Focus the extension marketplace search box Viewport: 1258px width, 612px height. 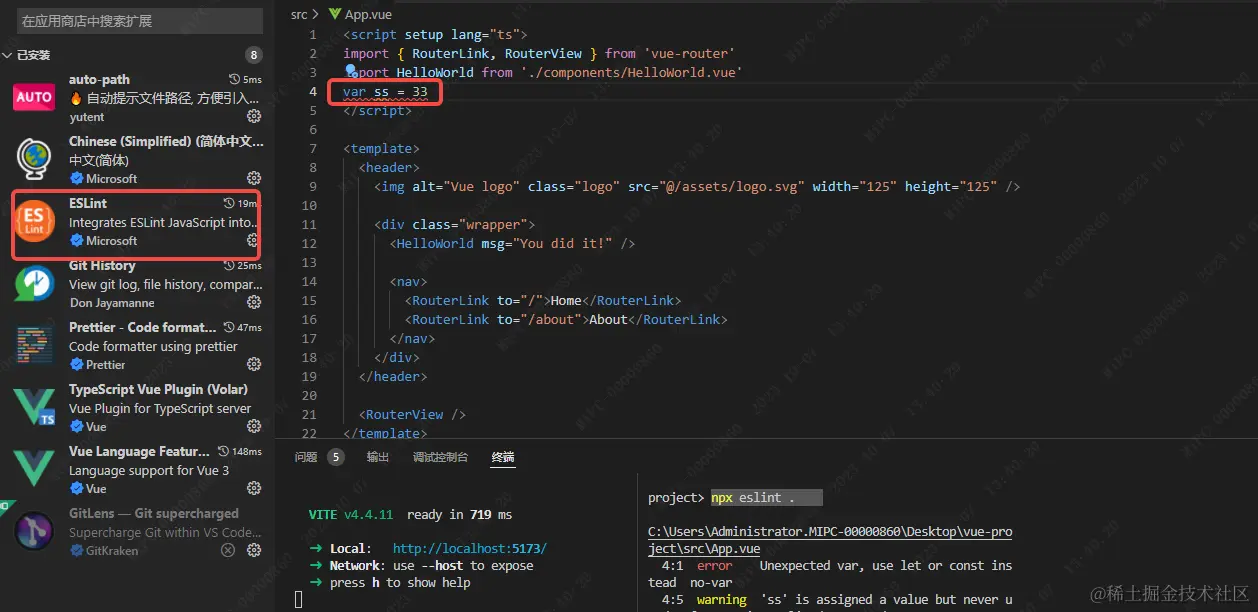[139, 20]
